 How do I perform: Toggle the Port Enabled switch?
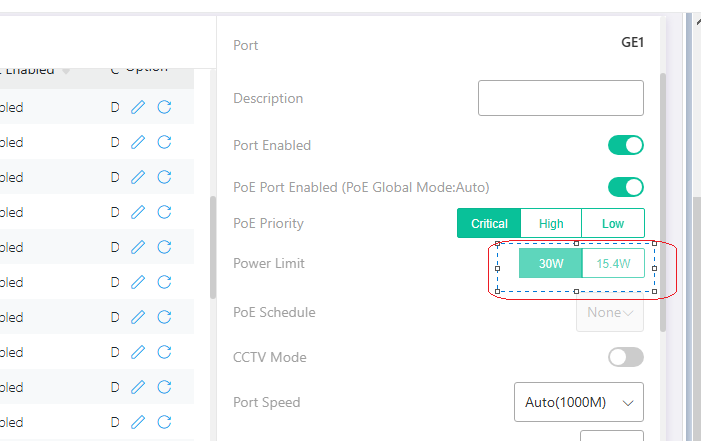point(626,146)
